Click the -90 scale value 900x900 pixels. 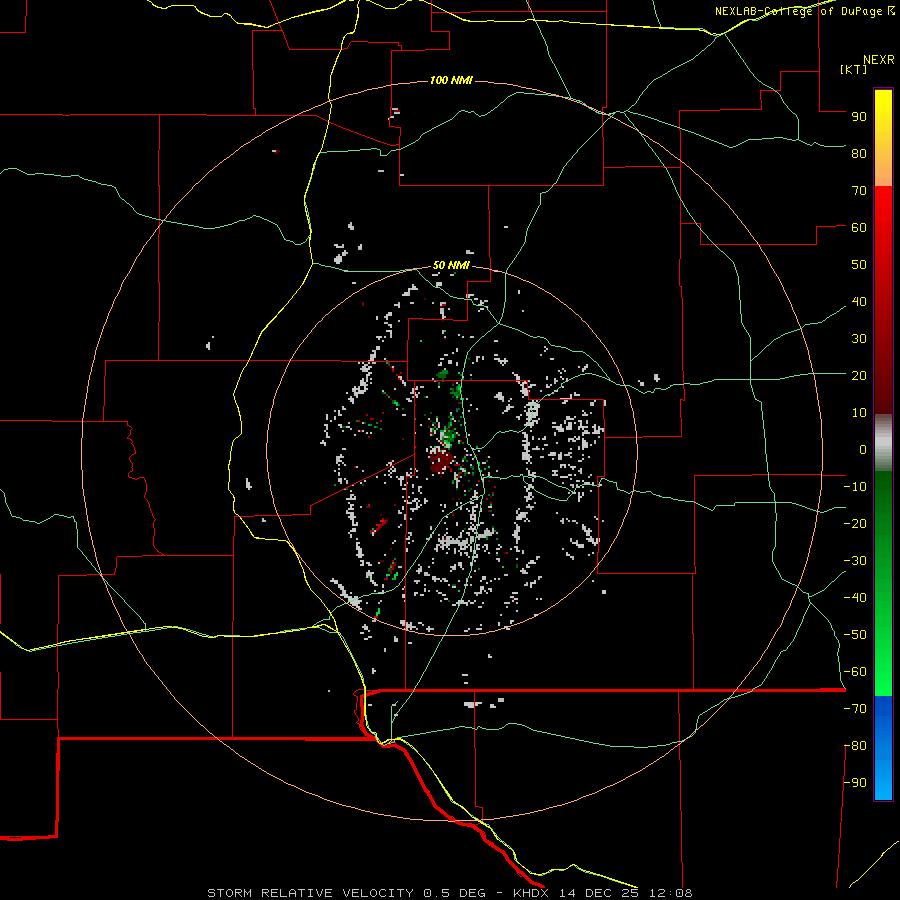pos(855,783)
